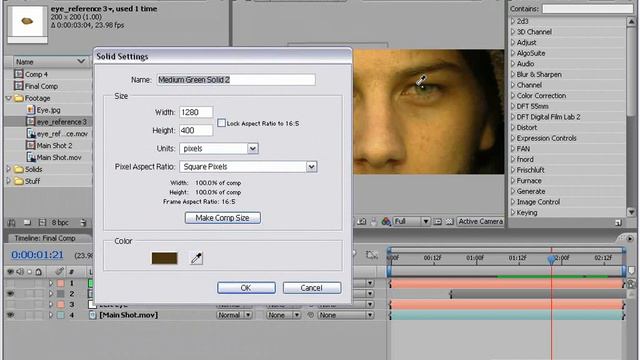Click the Stuff folder icon
This screenshot has height=360, width=640.
point(19,181)
